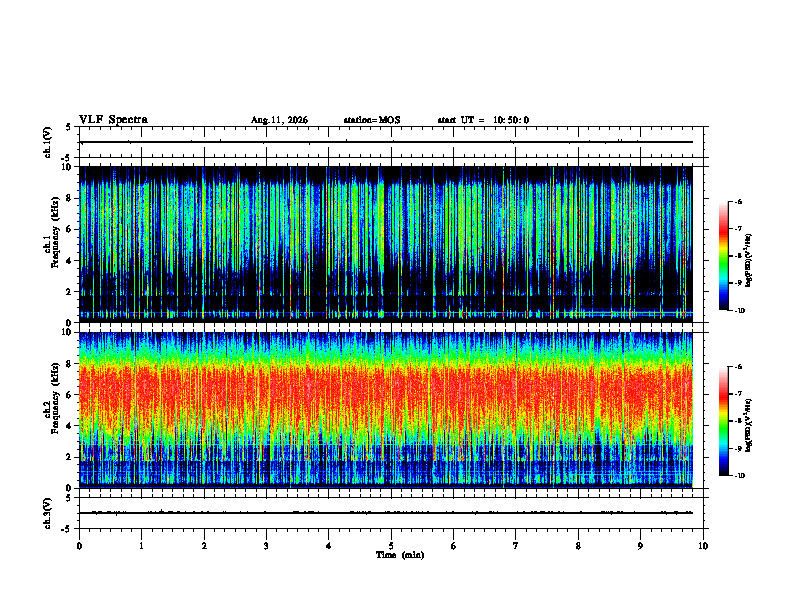792x612 pixels.
Task: Click the time axis tick label "1"
Action: point(141,546)
